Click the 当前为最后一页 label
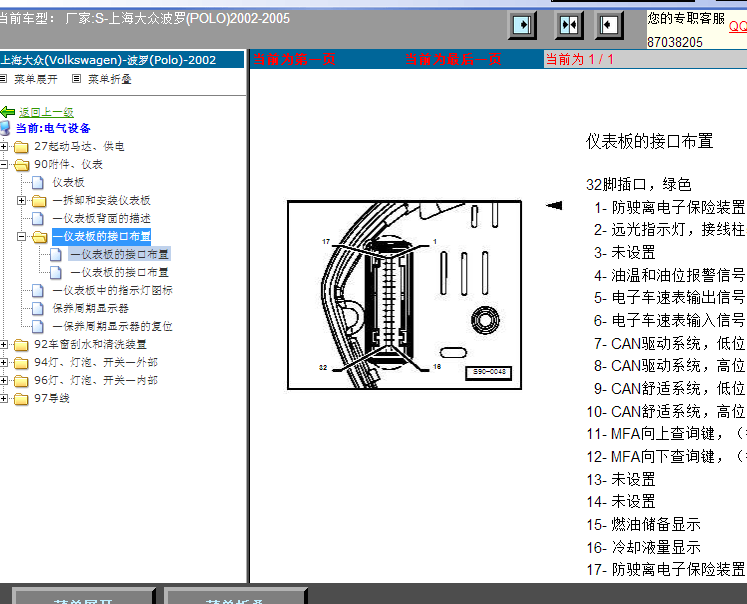This screenshot has height=604, width=747. coord(453,60)
